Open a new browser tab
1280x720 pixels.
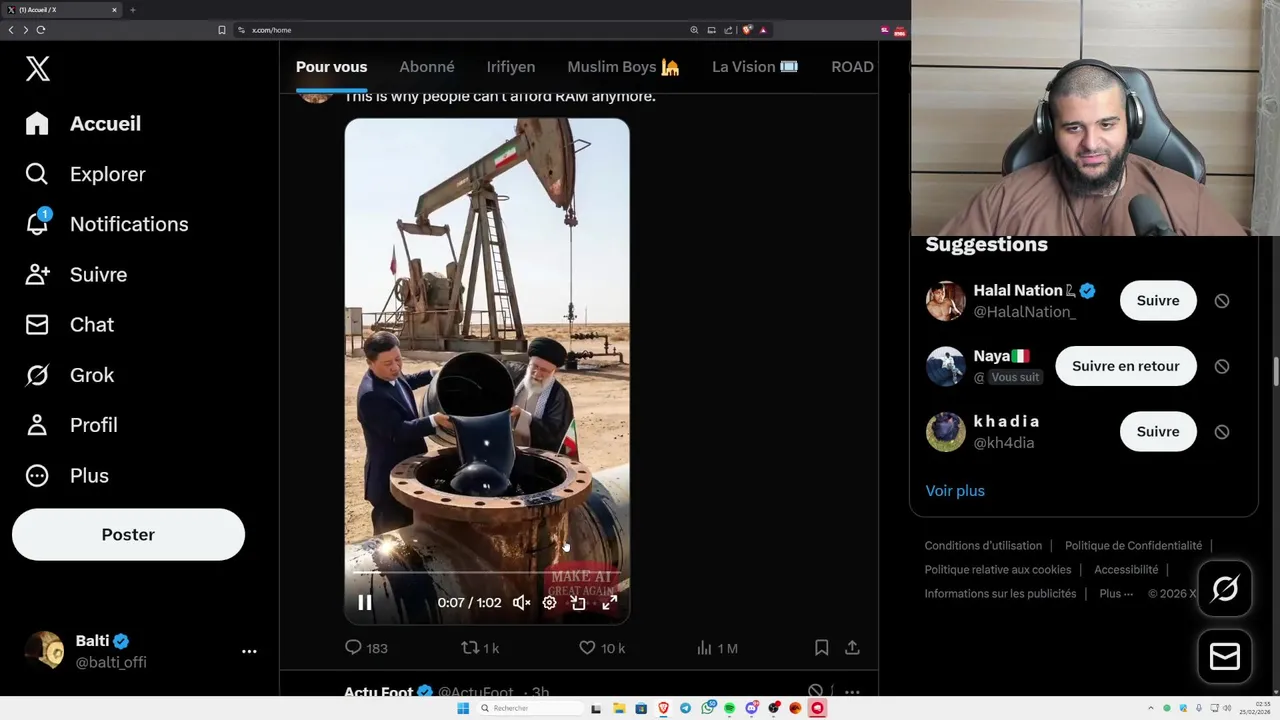(x=132, y=10)
